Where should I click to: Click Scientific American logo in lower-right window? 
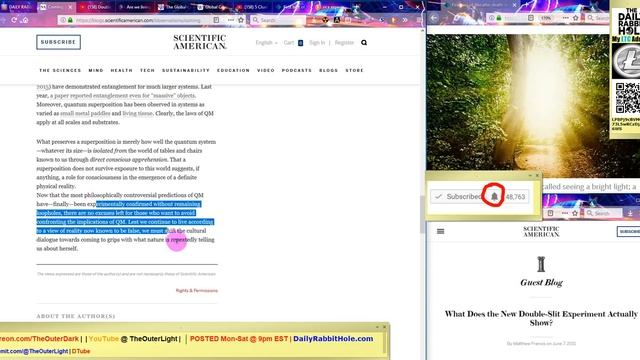click(x=541, y=231)
